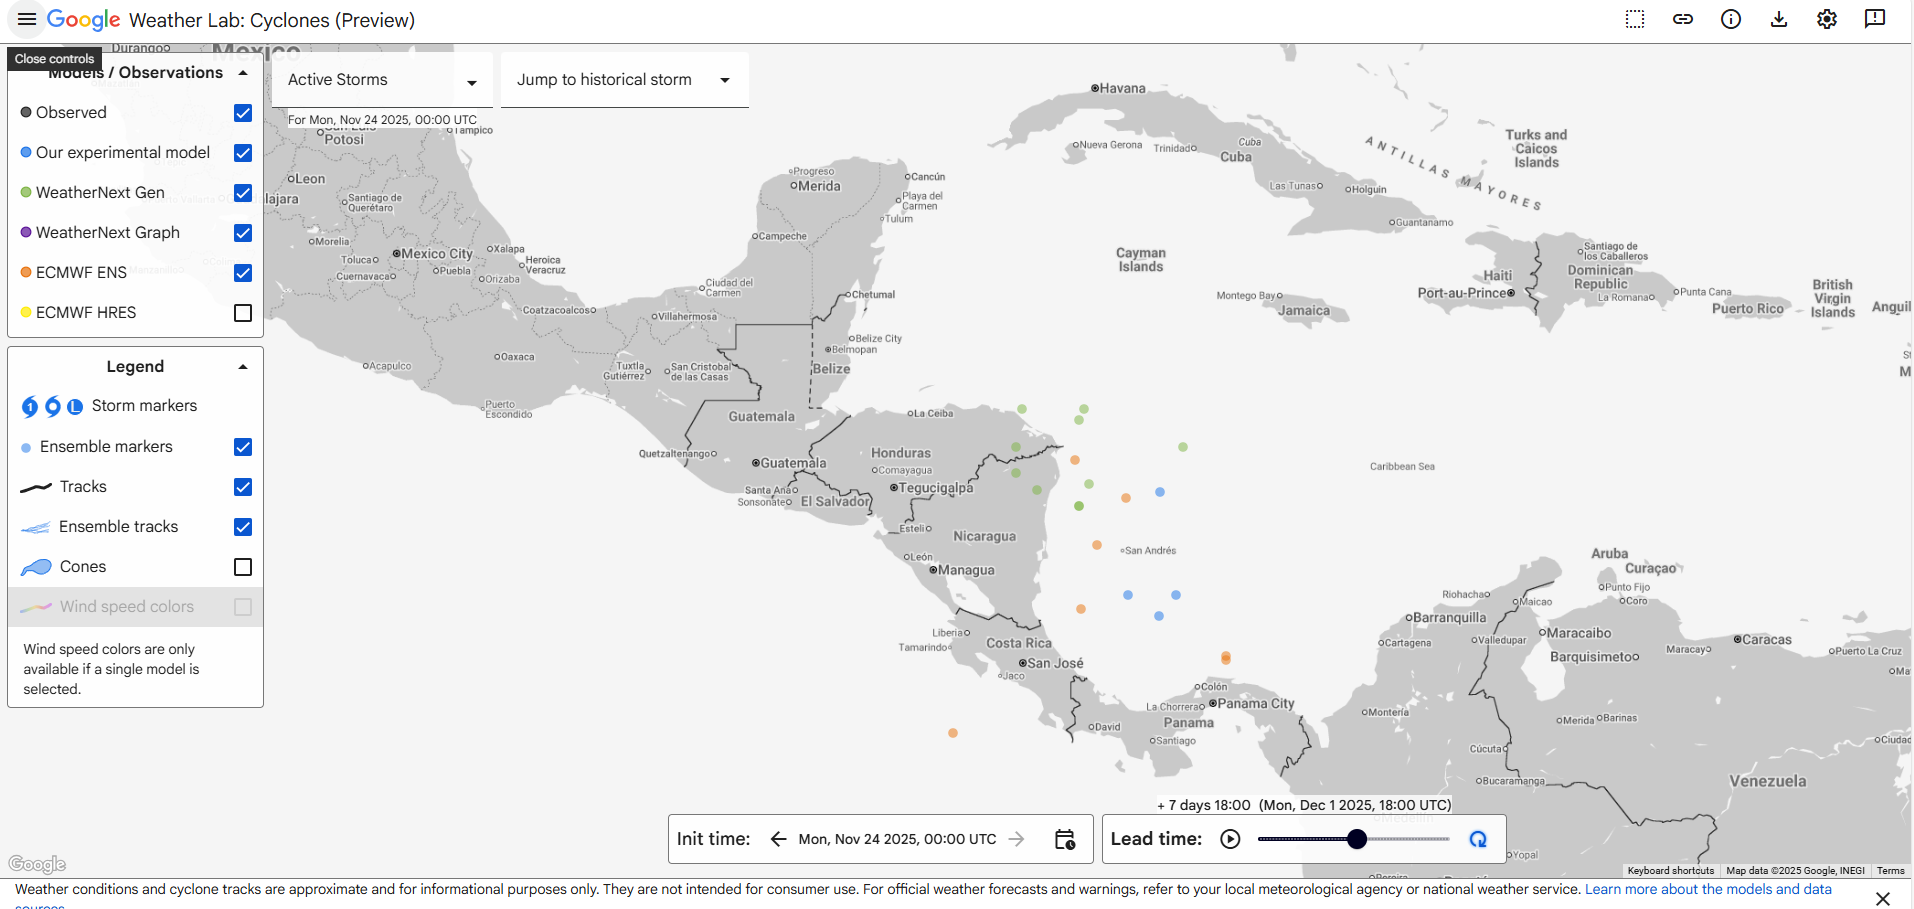Go to the previous init time

pos(779,839)
